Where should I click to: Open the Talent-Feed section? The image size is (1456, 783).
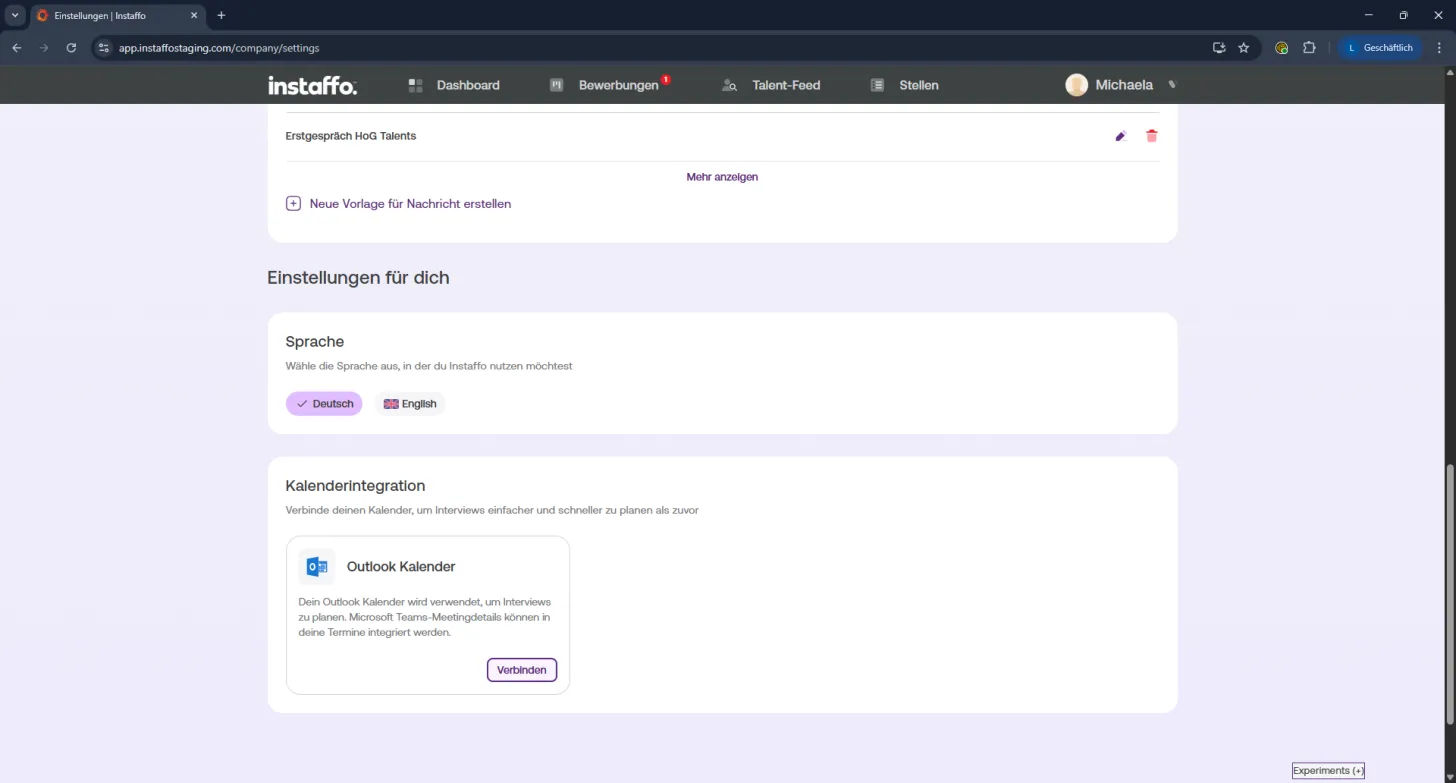771,85
